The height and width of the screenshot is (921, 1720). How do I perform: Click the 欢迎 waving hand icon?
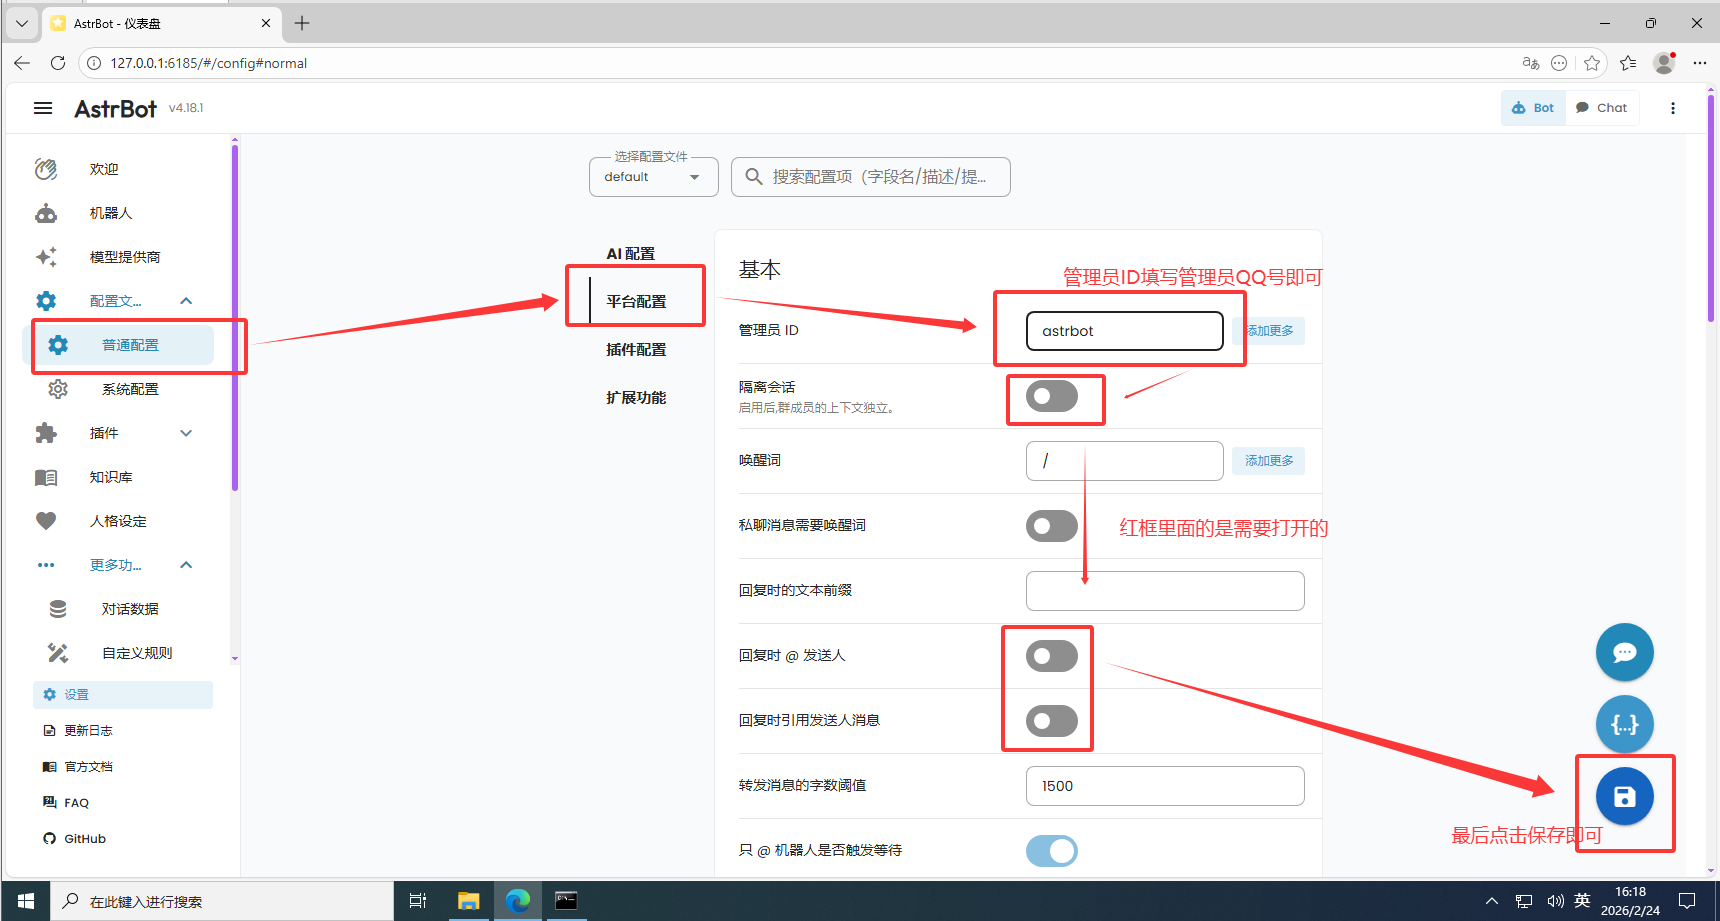tap(46, 169)
